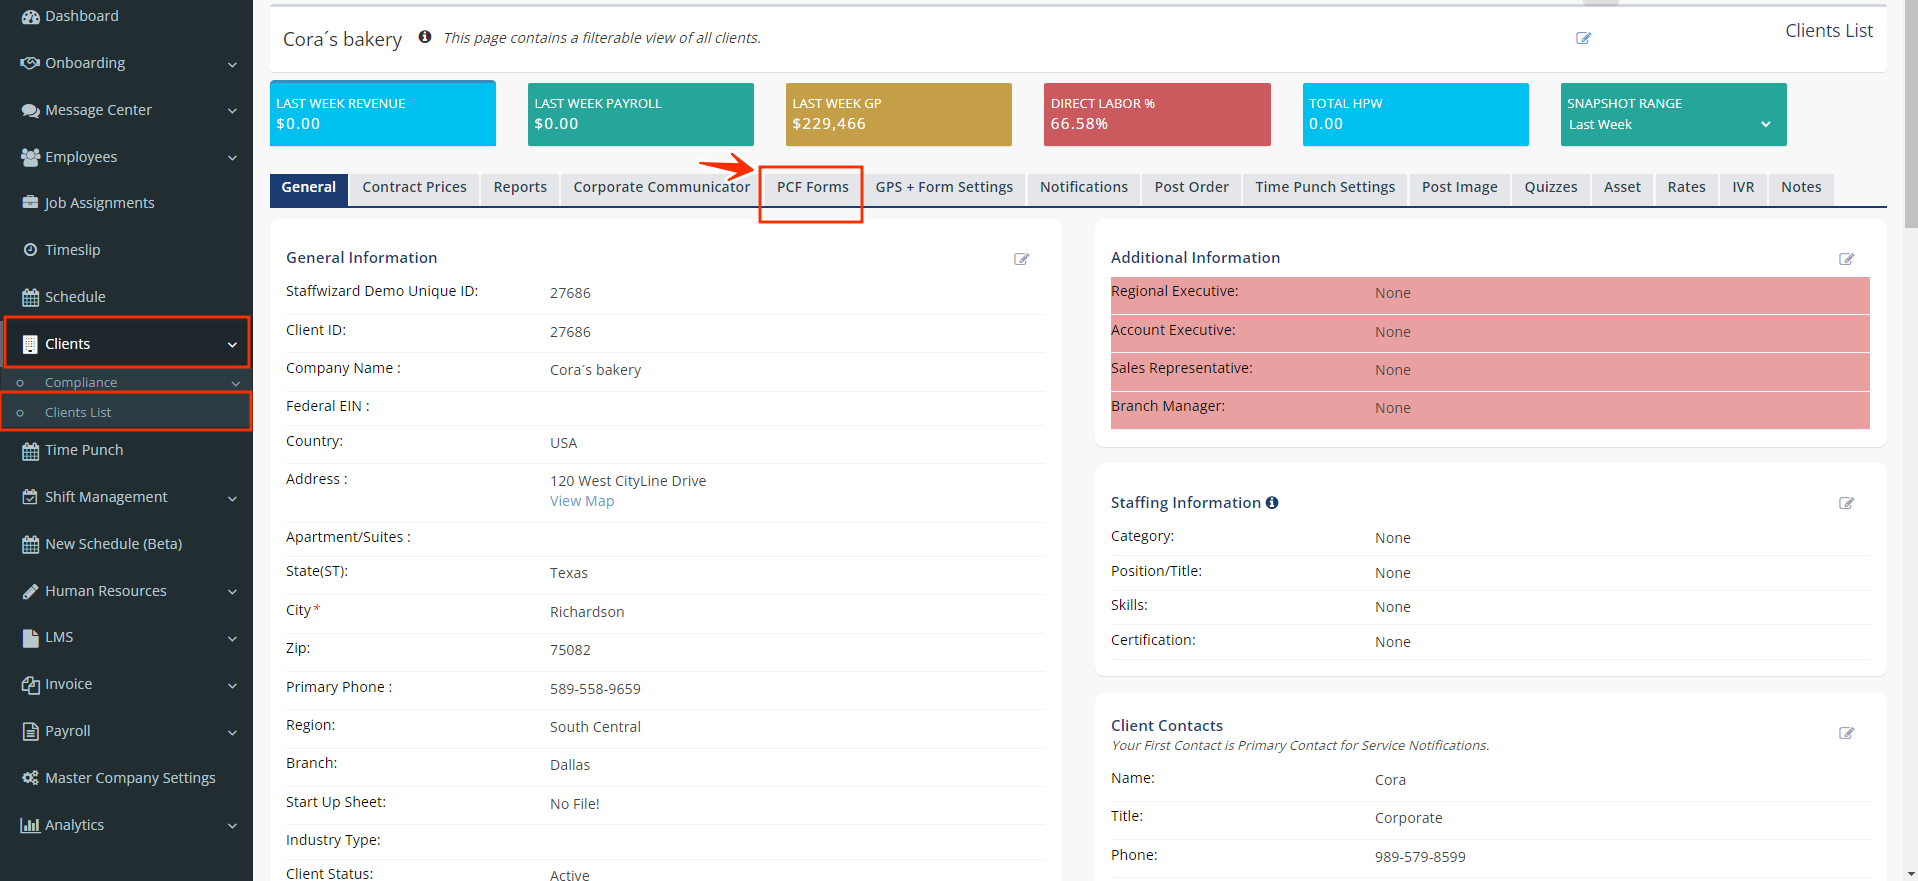Image resolution: width=1918 pixels, height=881 pixels.
Task: Click the Total HPW card
Action: [x=1415, y=114]
